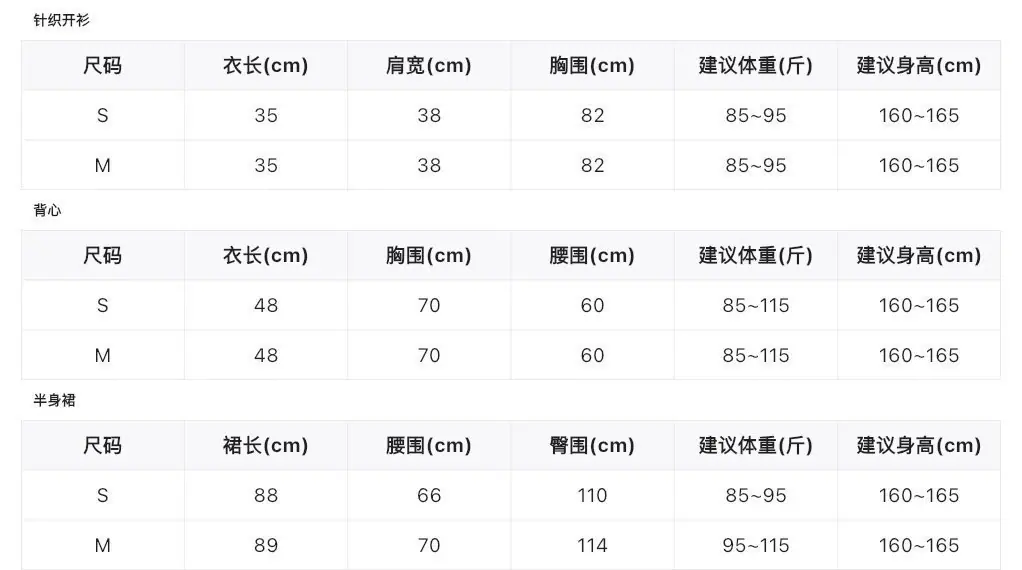Select the 裙长(cm) column header

(265, 446)
